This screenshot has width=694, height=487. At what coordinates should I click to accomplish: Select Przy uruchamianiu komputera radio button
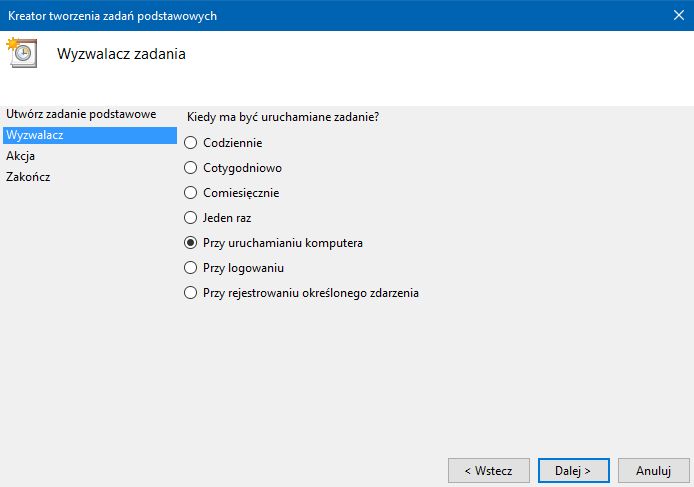pyautogui.click(x=191, y=243)
